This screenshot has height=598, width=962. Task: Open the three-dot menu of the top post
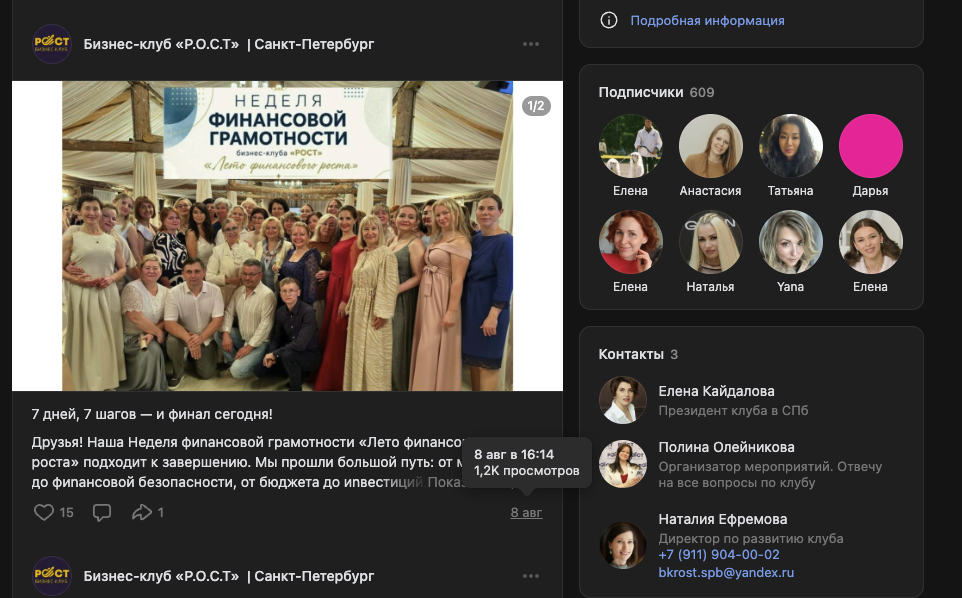tap(531, 44)
